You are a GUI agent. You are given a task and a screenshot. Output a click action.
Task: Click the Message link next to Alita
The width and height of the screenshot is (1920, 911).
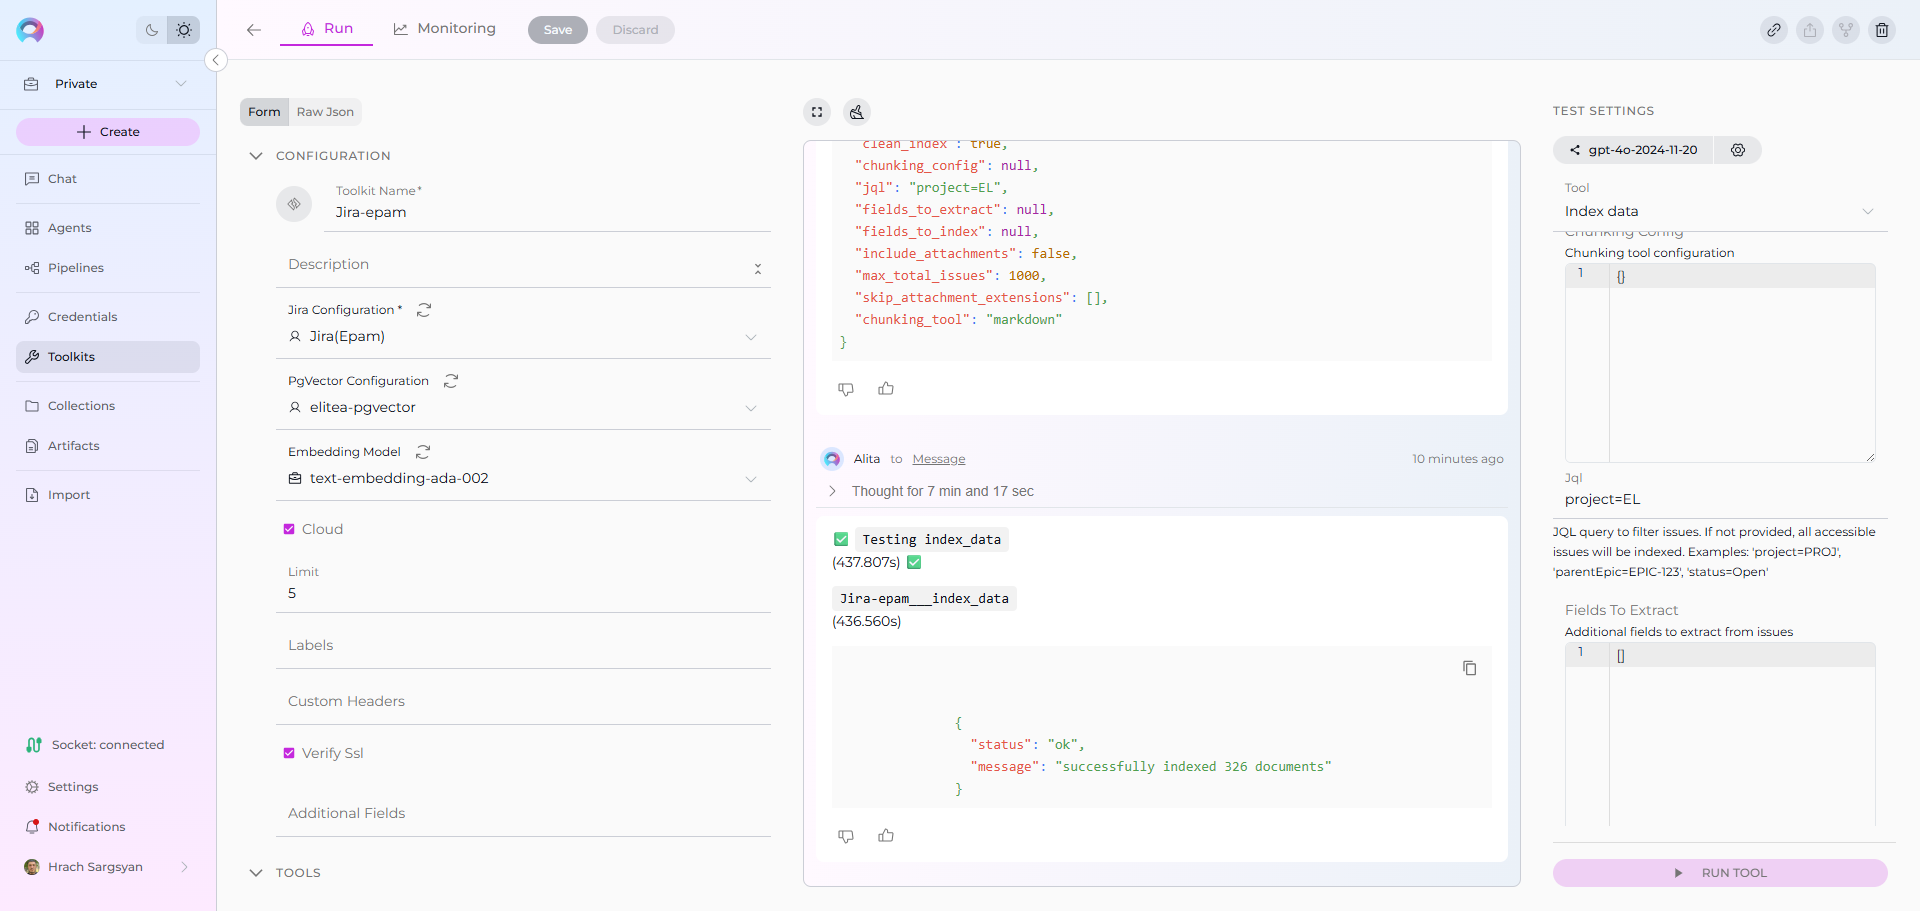(x=938, y=459)
